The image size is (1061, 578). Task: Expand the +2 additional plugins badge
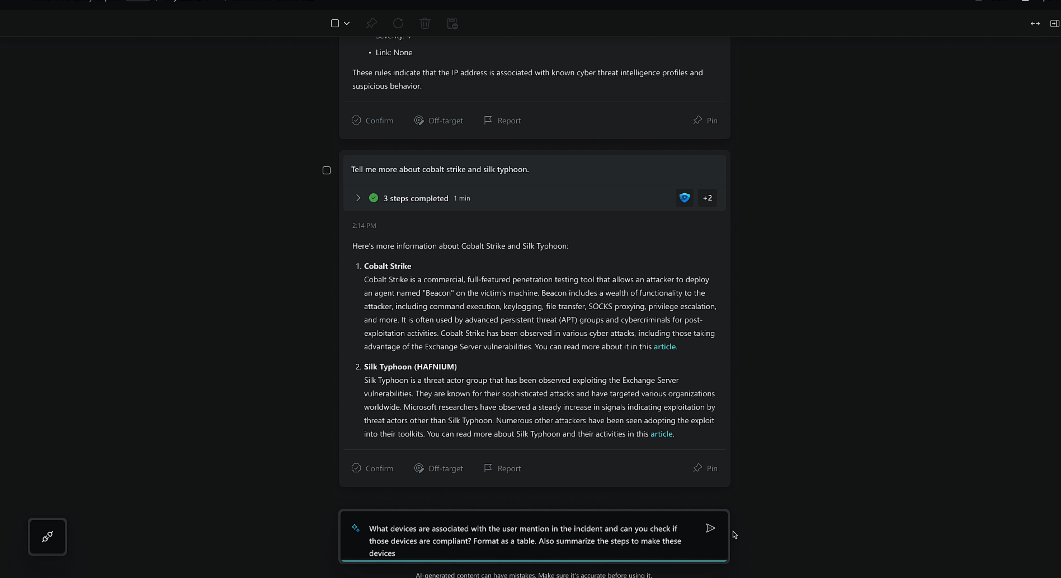[x=707, y=198]
